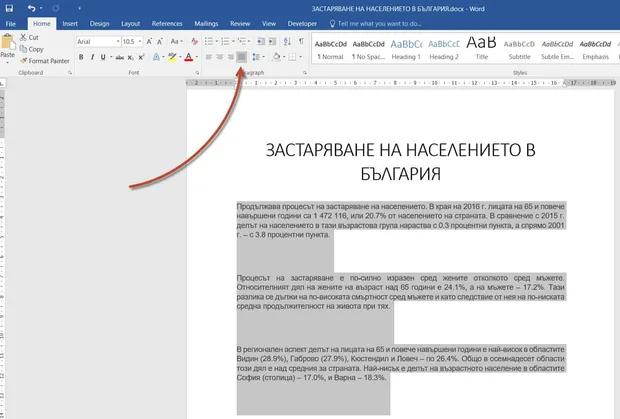Toggle superscript formatting
620x419 pixels.
[x=141, y=57]
